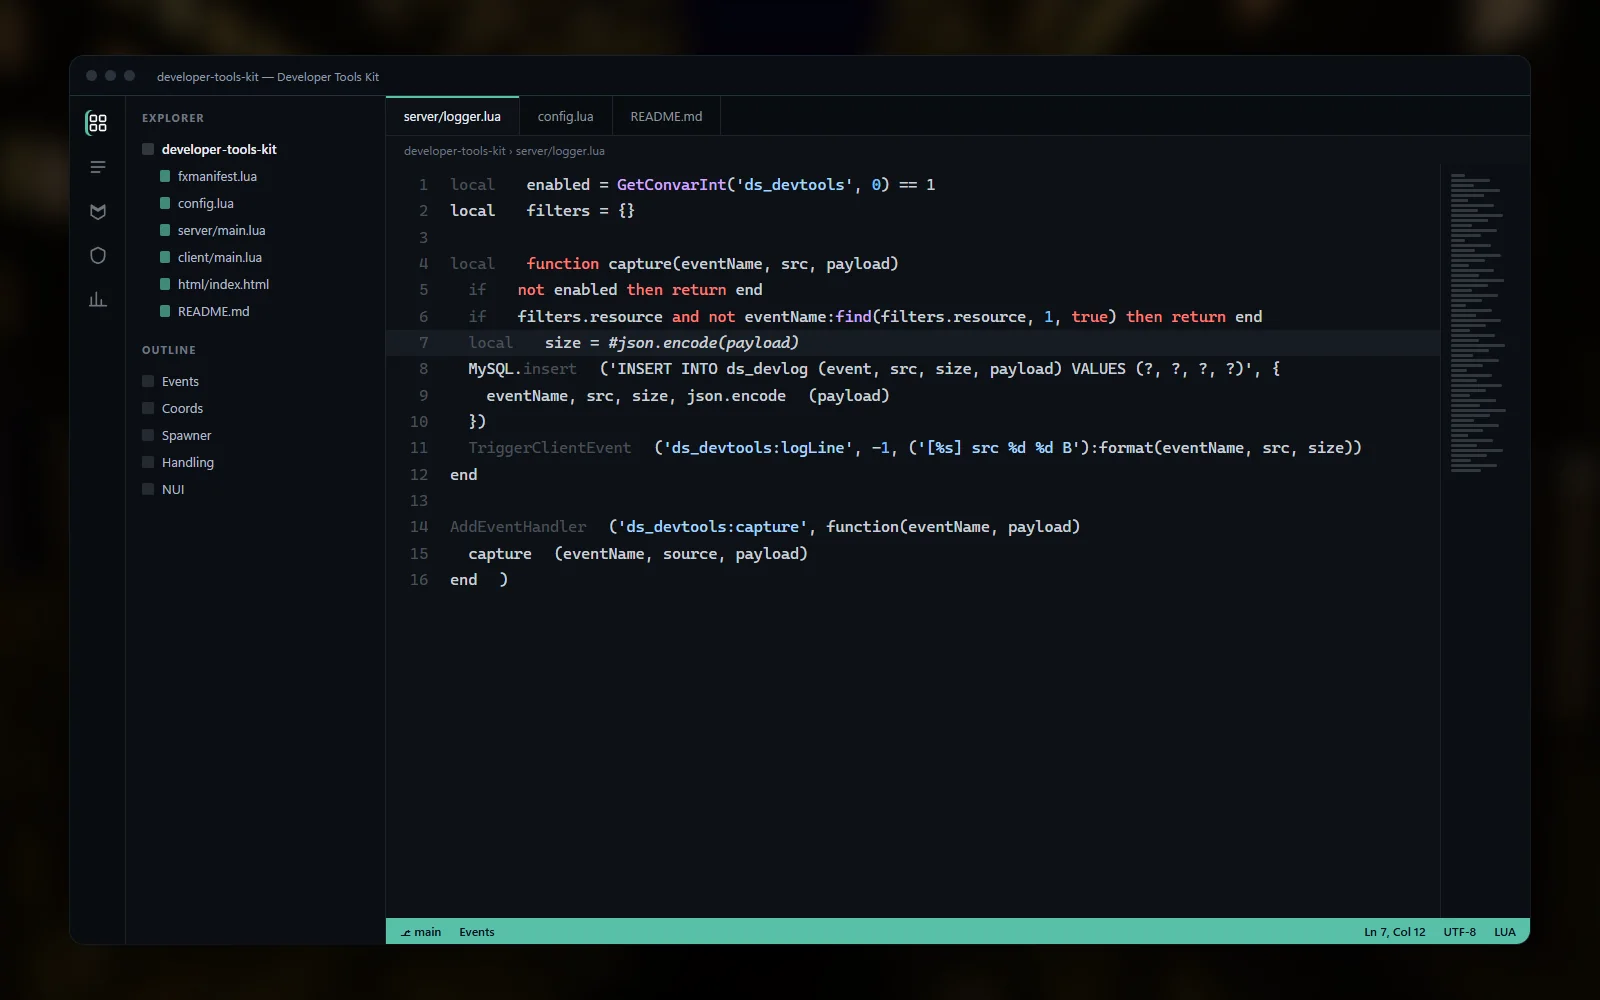This screenshot has height=1000, width=1600.
Task: Click 'ds_devtools:capture' string on line 14
Action: pos(712,526)
